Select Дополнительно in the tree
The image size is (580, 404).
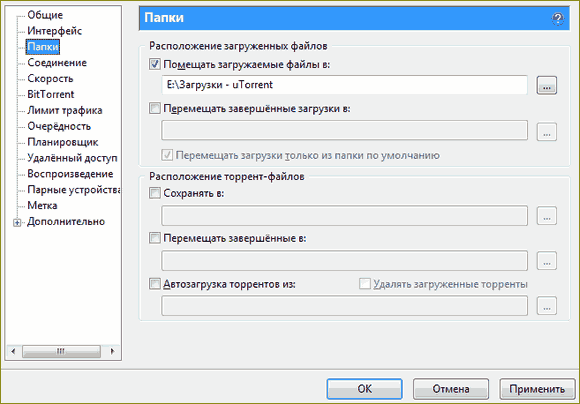click(x=66, y=222)
